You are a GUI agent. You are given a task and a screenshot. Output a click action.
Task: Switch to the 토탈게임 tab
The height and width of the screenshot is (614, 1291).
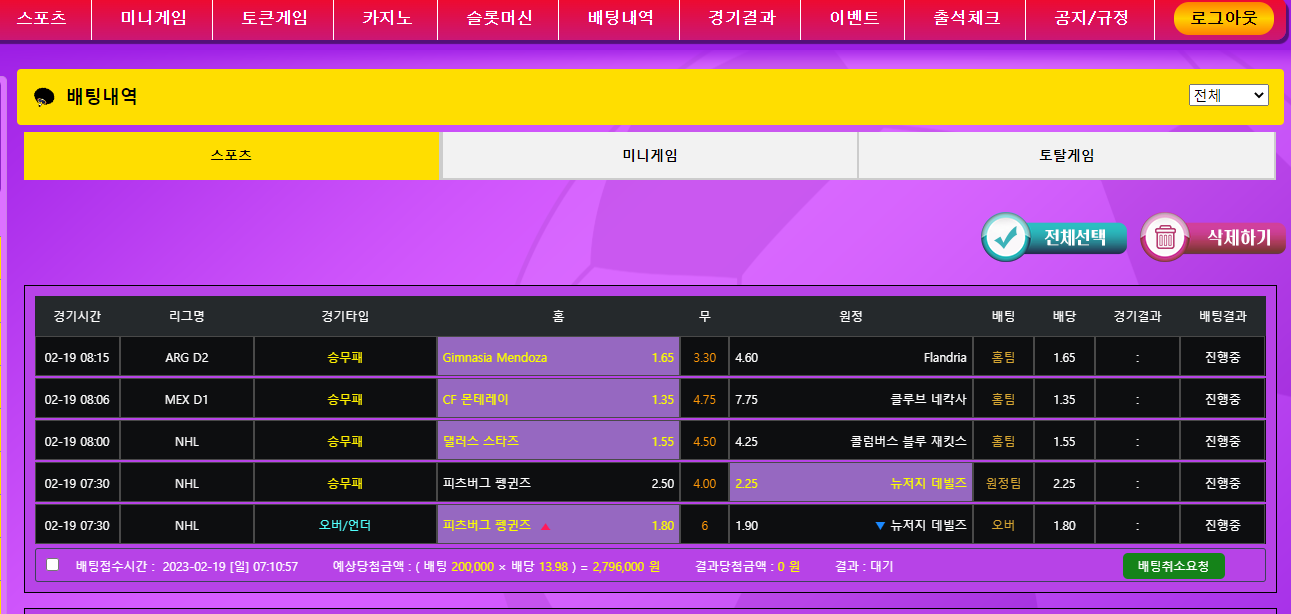(1066, 156)
